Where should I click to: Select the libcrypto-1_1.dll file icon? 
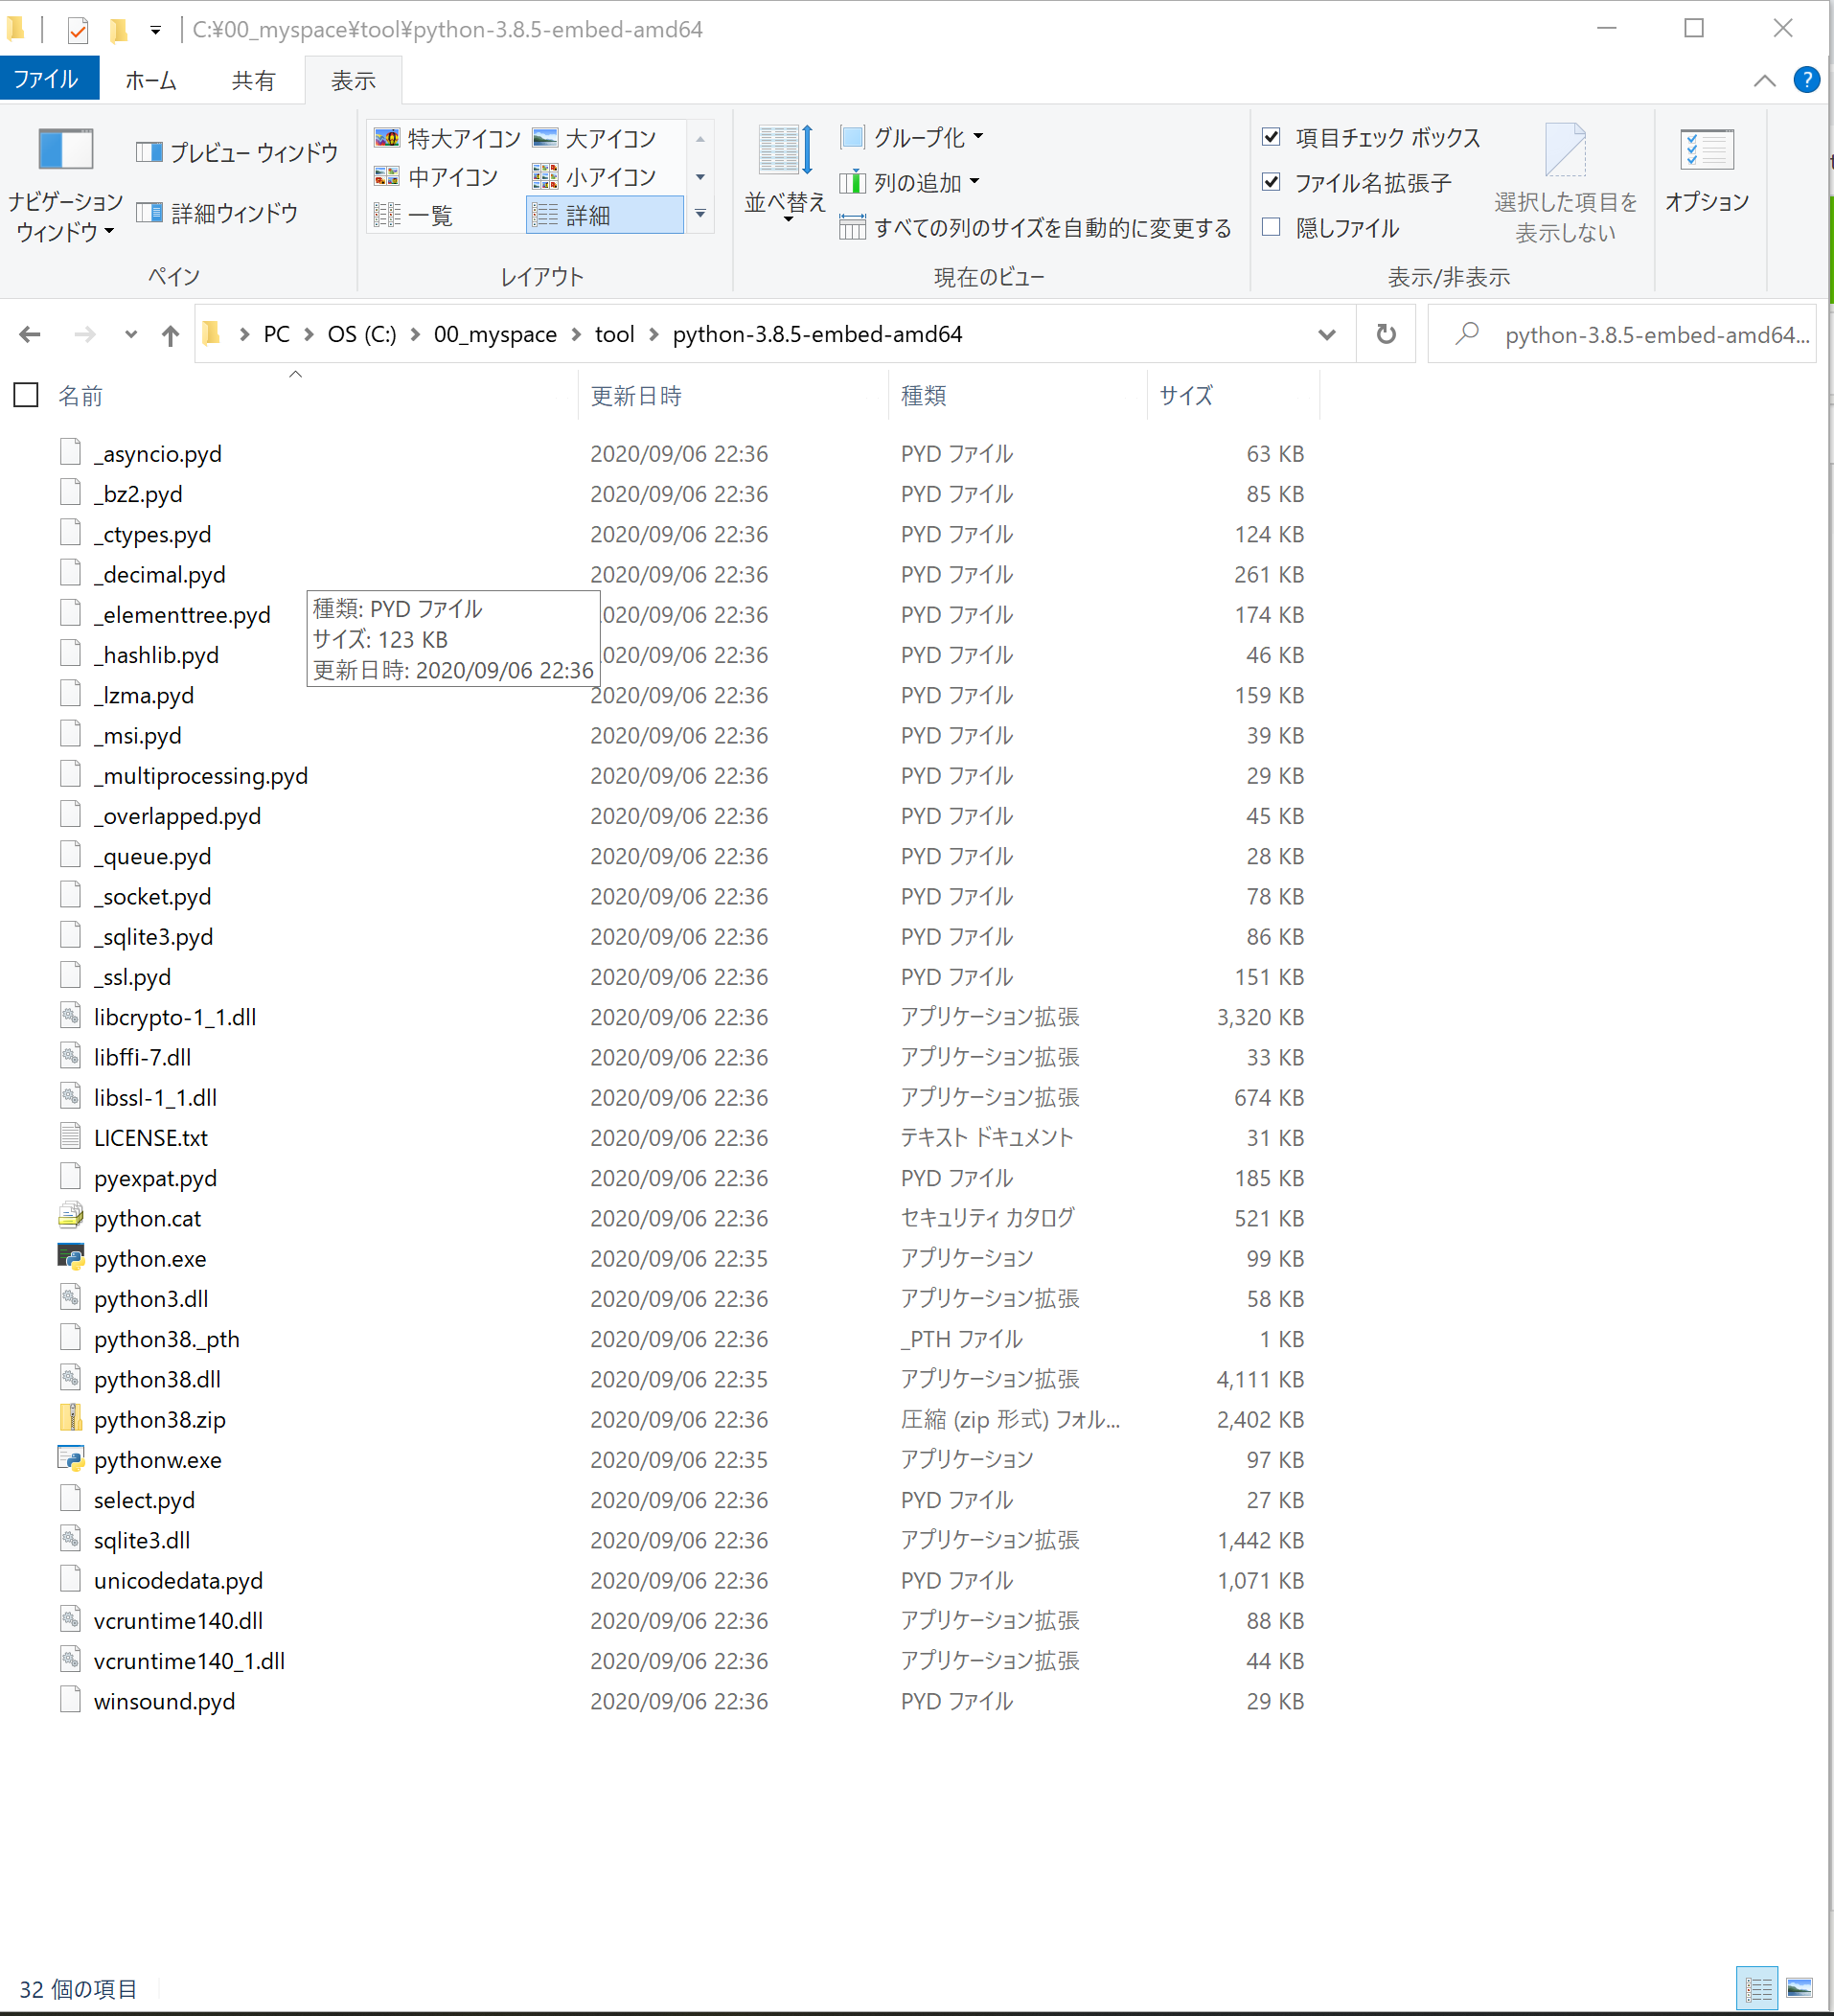70,1016
